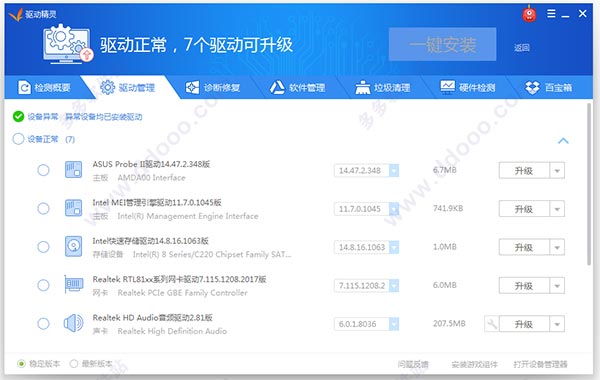Click the green check 设备异常 status icon
This screenshot has height=380, width=600.
click(x=18, y=116)
